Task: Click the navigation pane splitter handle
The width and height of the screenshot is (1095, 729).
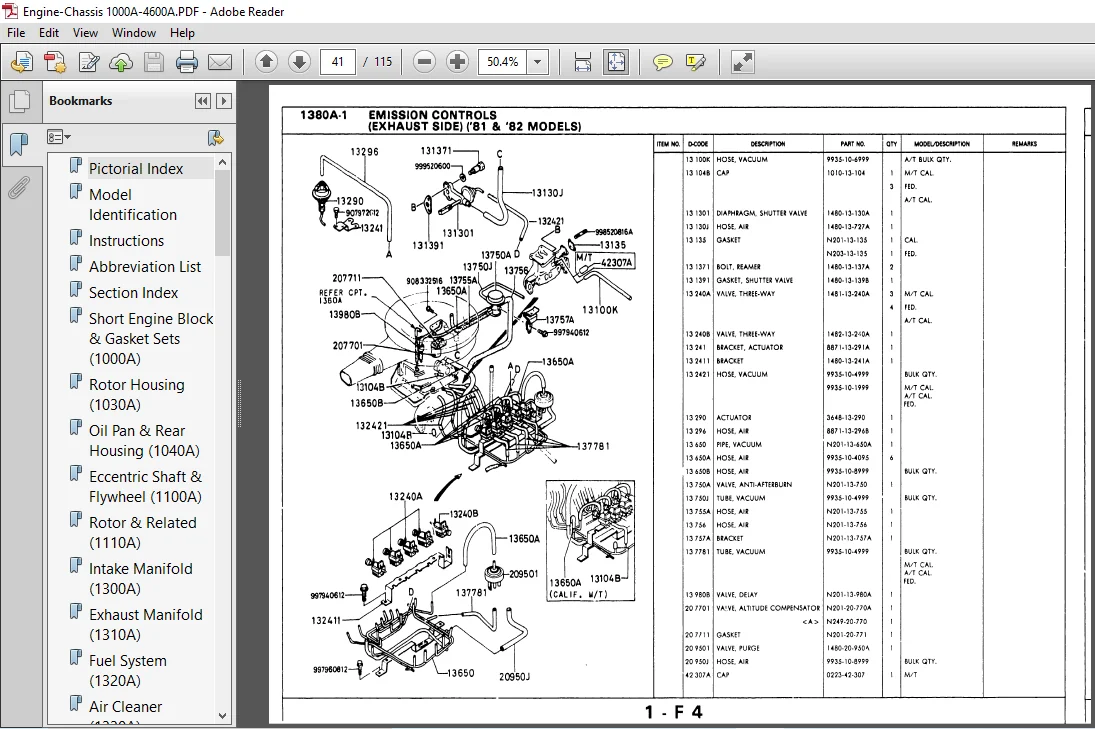Action: (x=239, y=404)
